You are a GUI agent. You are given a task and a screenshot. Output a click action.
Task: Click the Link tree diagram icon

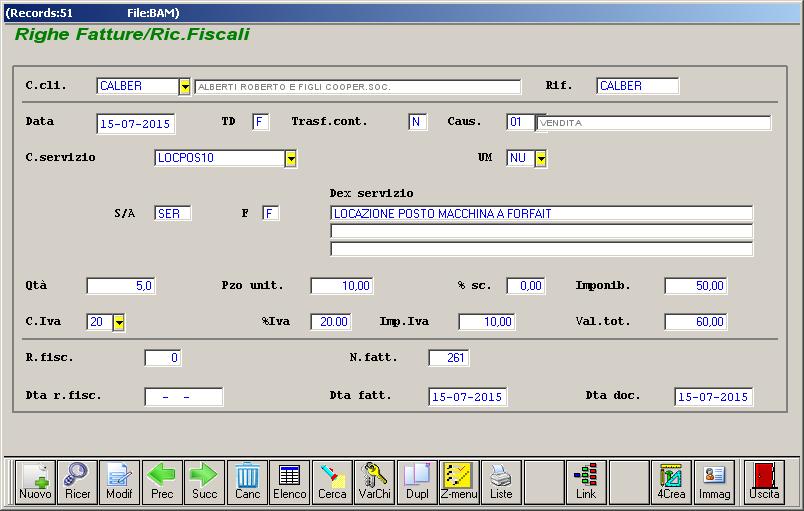point(586,482)
